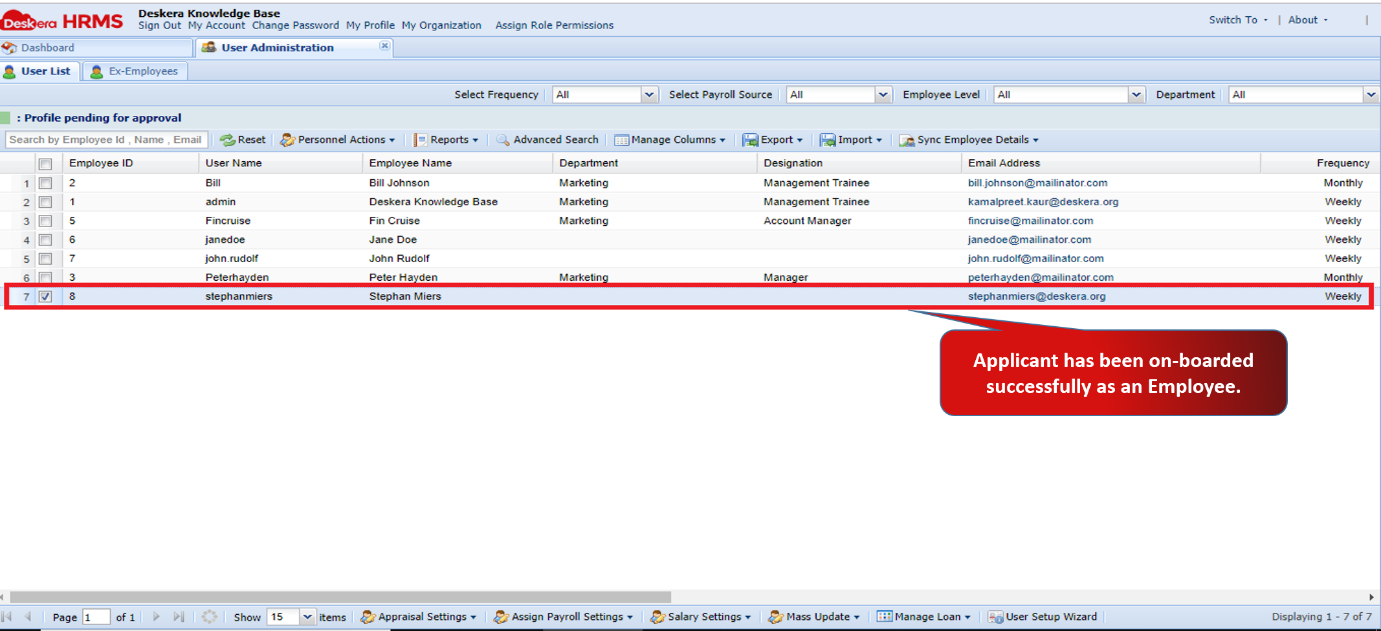1381x631 pixels.
Task: Click the horizontal scrollbar thumb
Action: pos(340,597)
